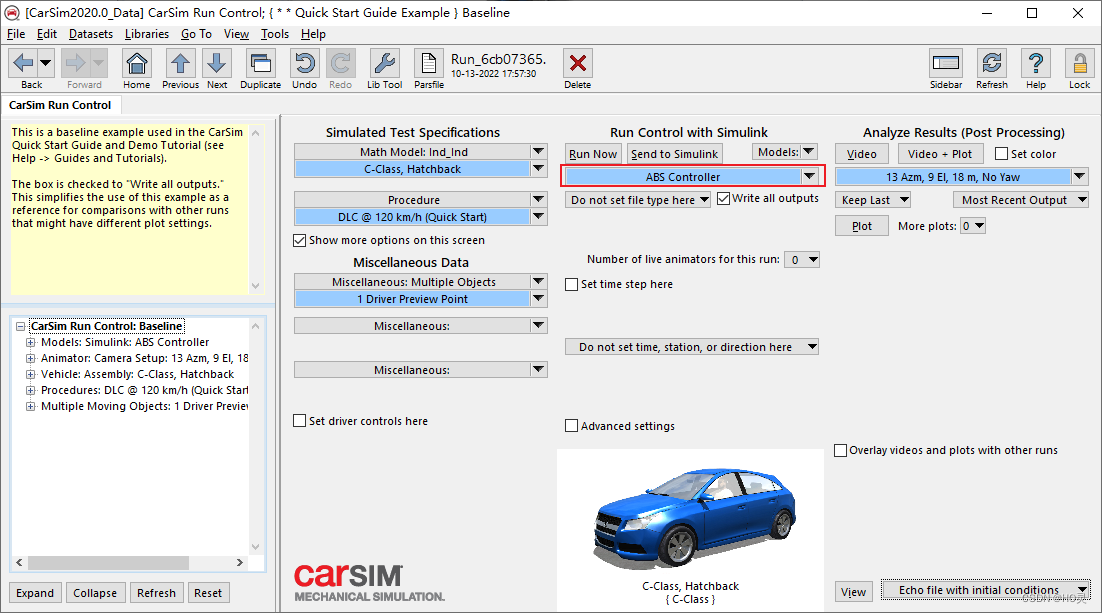This screenshot has height=613, width=1102.
Task: Click the Expand tree button
Action: (35, 593)
